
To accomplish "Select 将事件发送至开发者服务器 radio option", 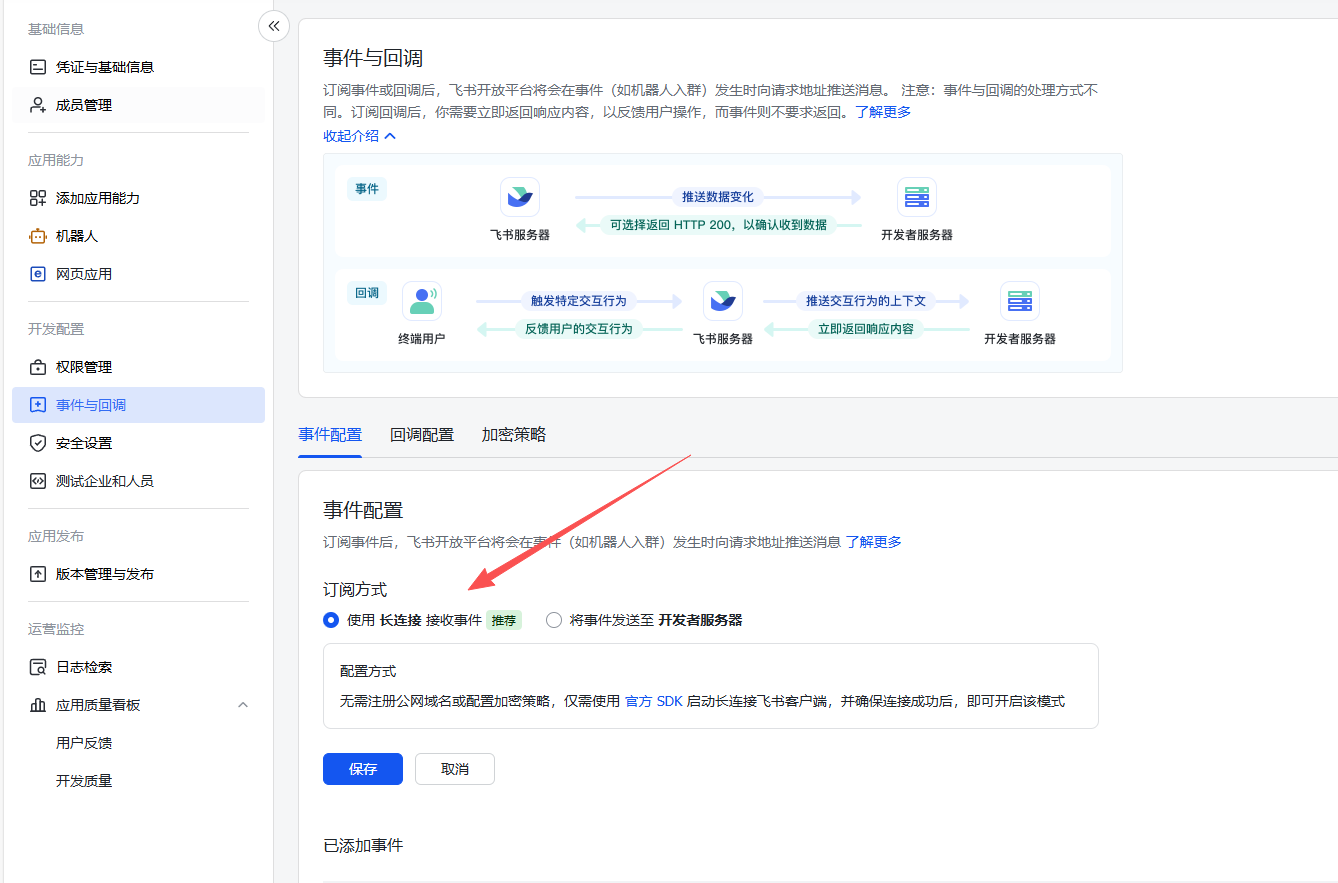I will (x=554, y=620).
